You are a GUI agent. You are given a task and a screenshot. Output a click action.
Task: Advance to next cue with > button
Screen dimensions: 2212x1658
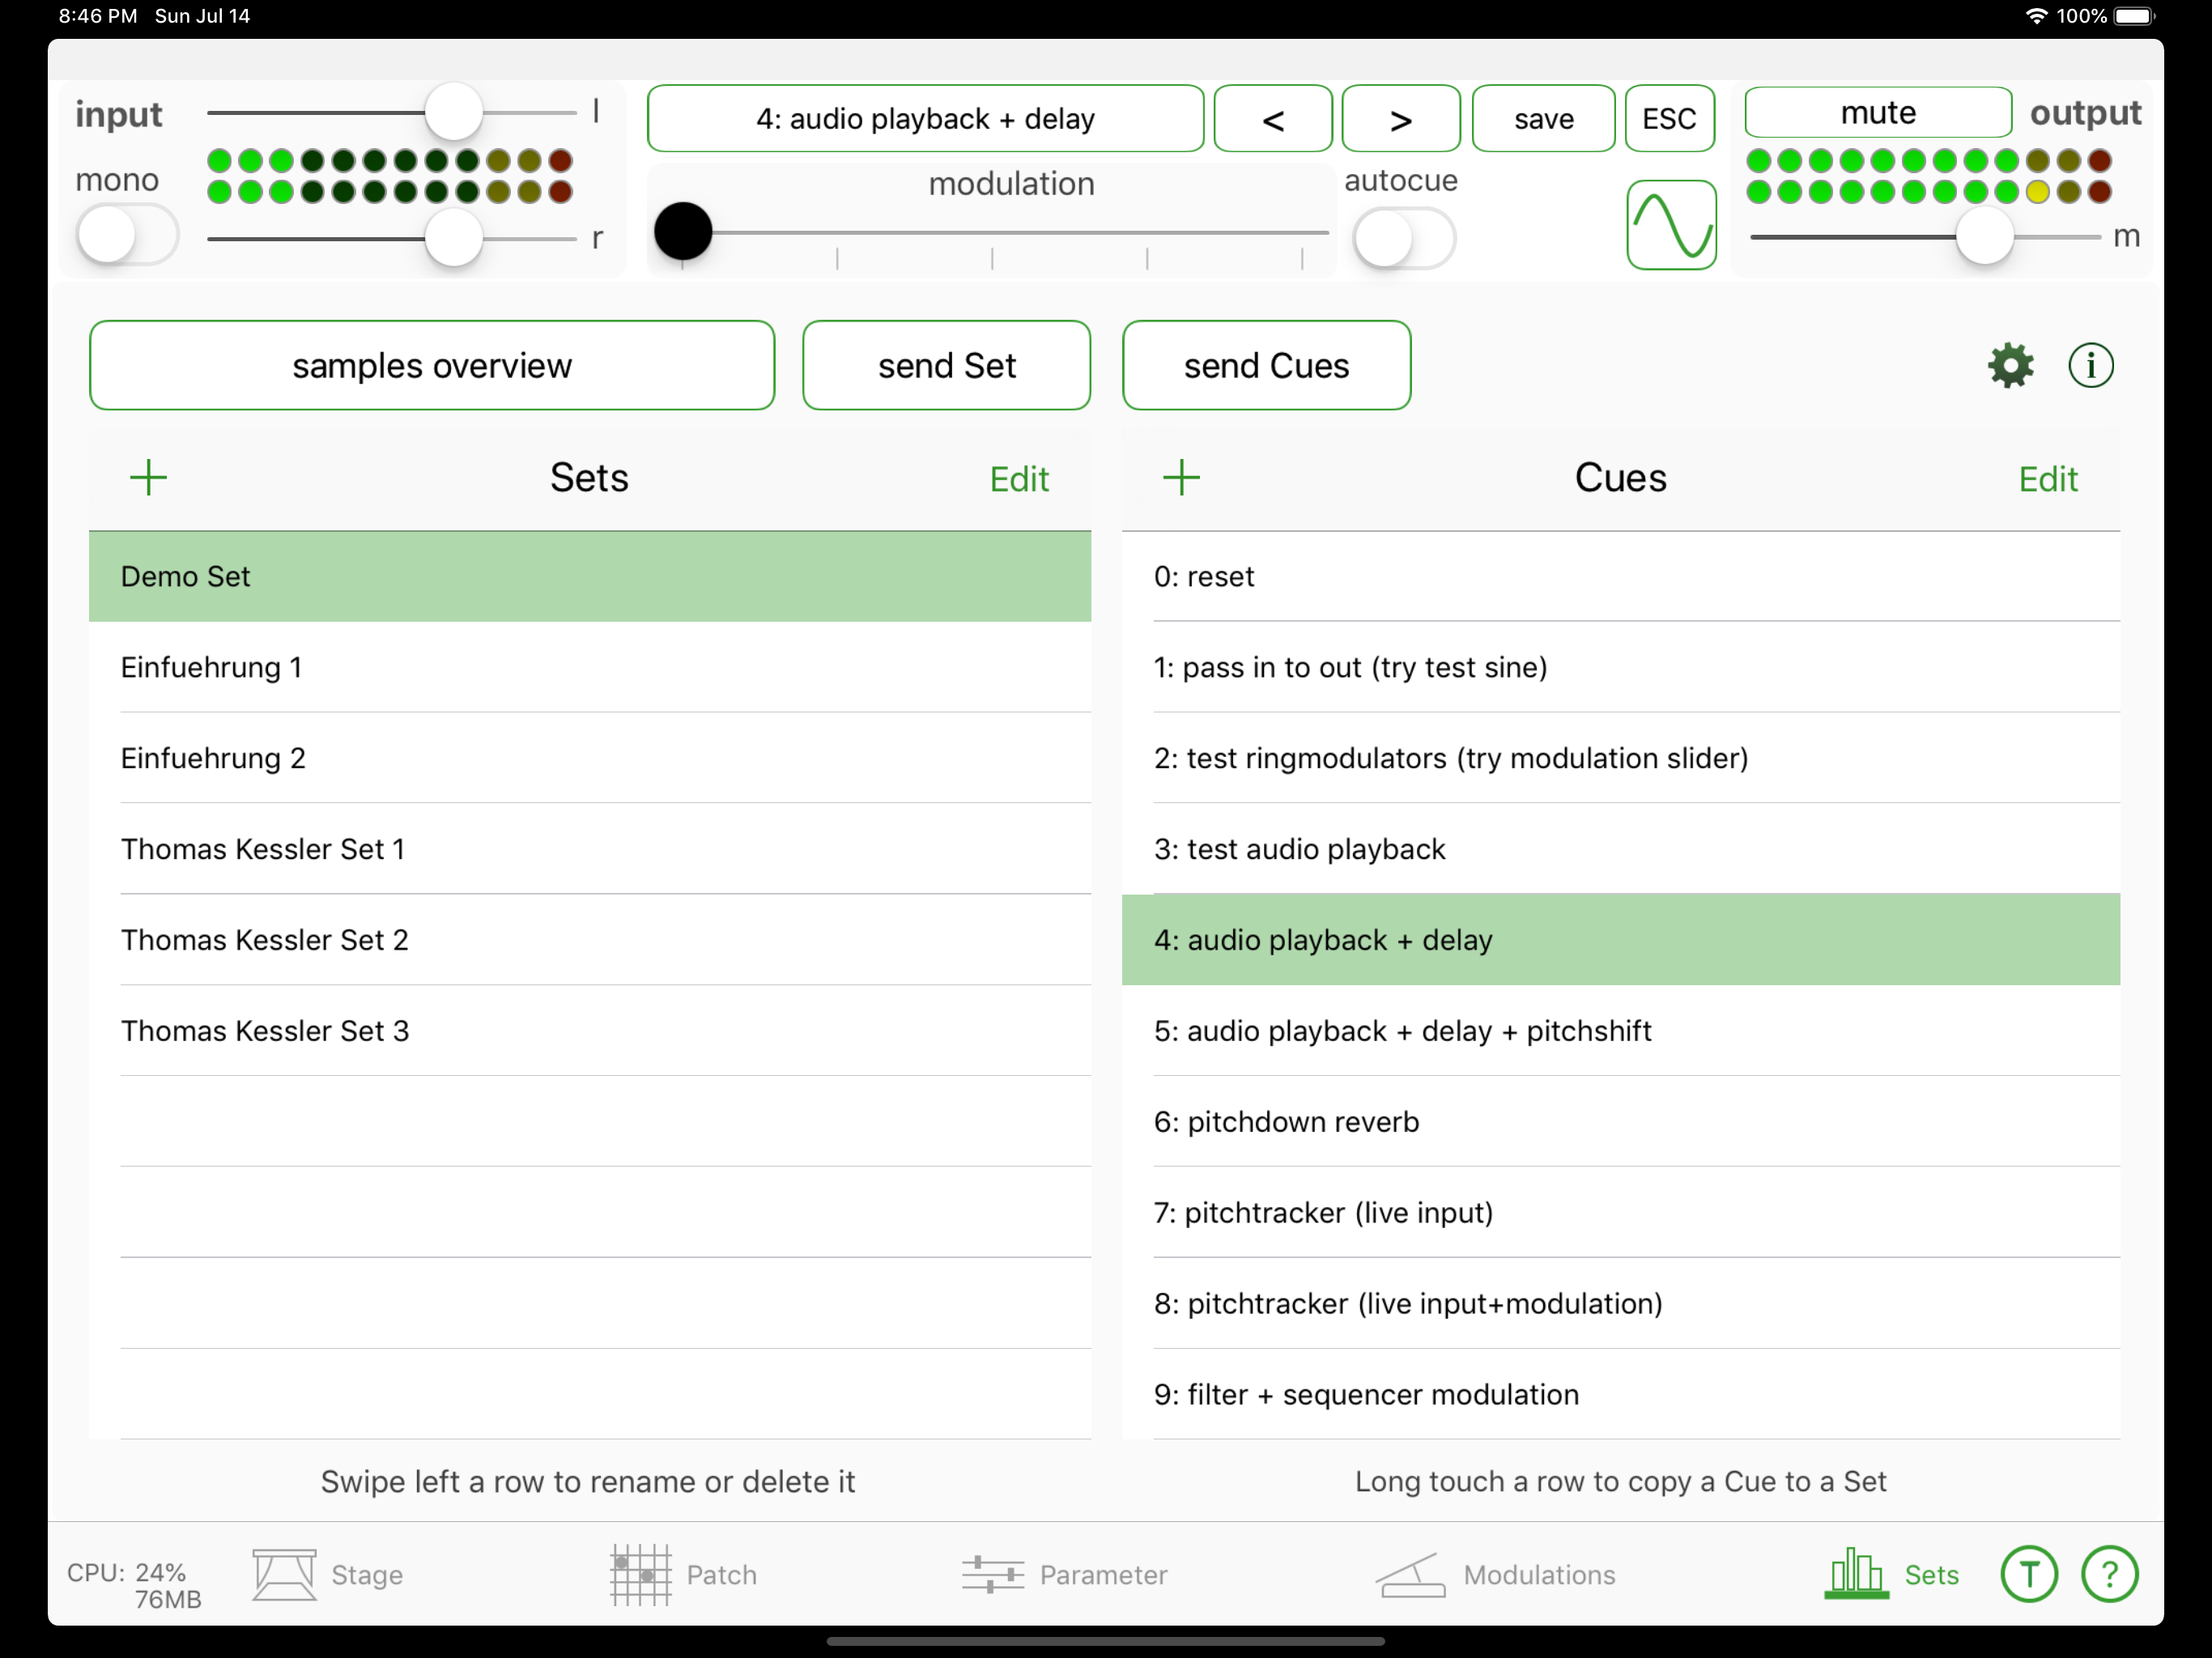[1400, 119]
